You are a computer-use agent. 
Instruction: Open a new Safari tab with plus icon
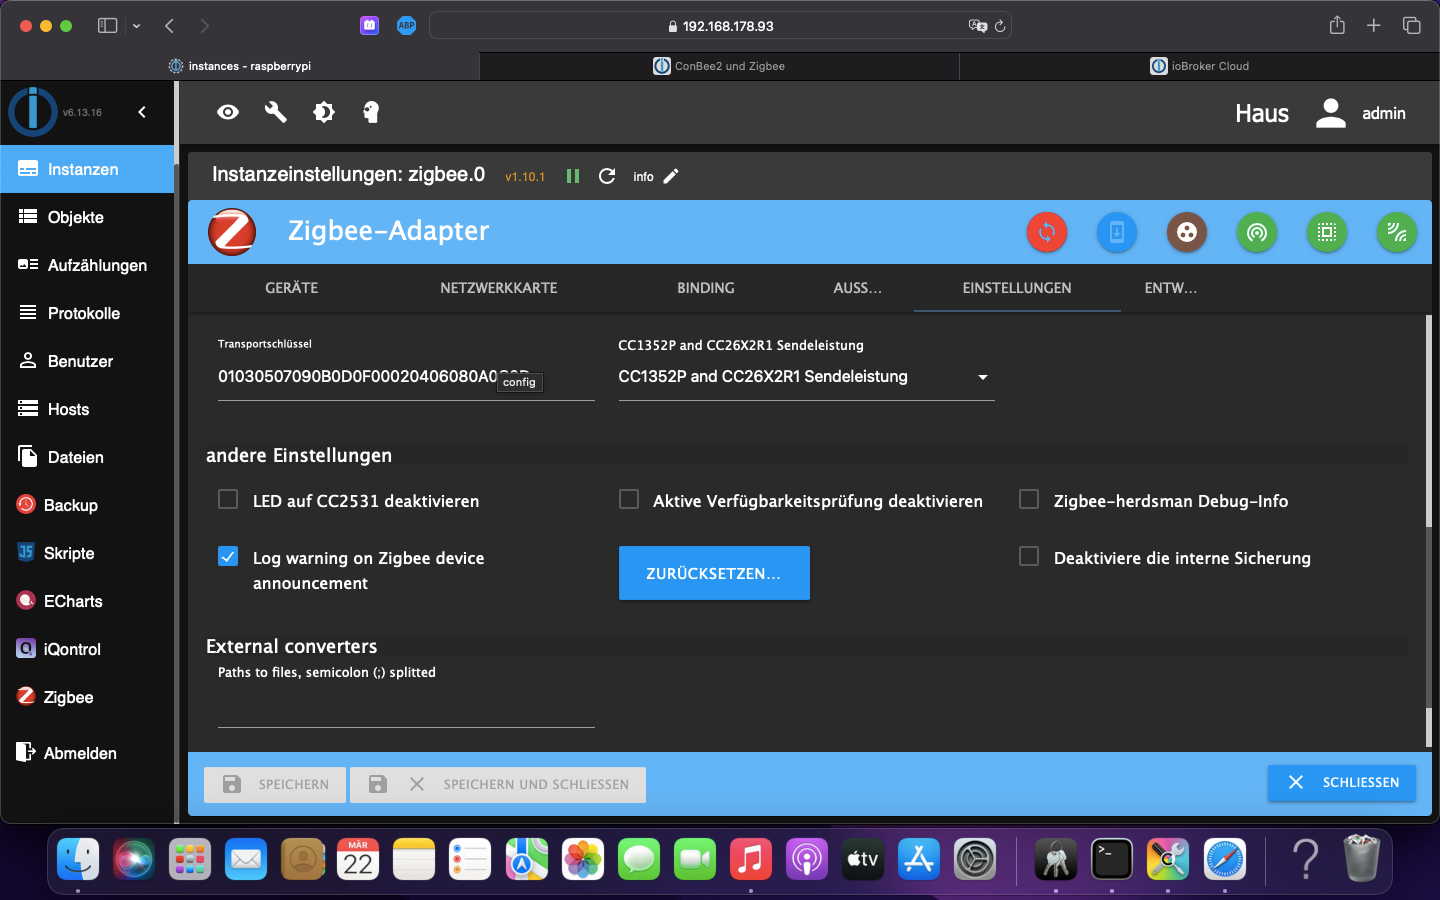1374,26
